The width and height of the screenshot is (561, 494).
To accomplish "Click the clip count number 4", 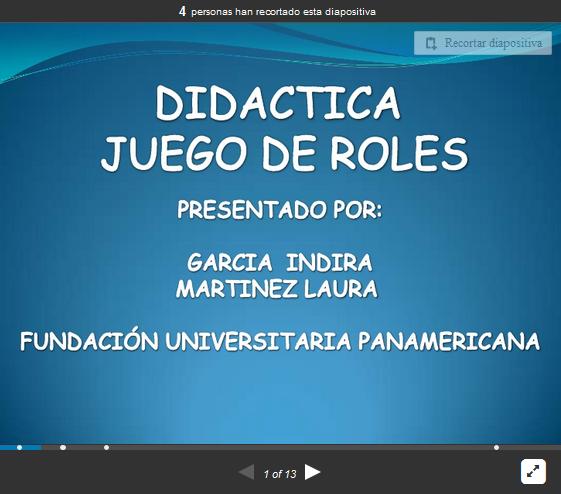I will [x=182, y=11].
